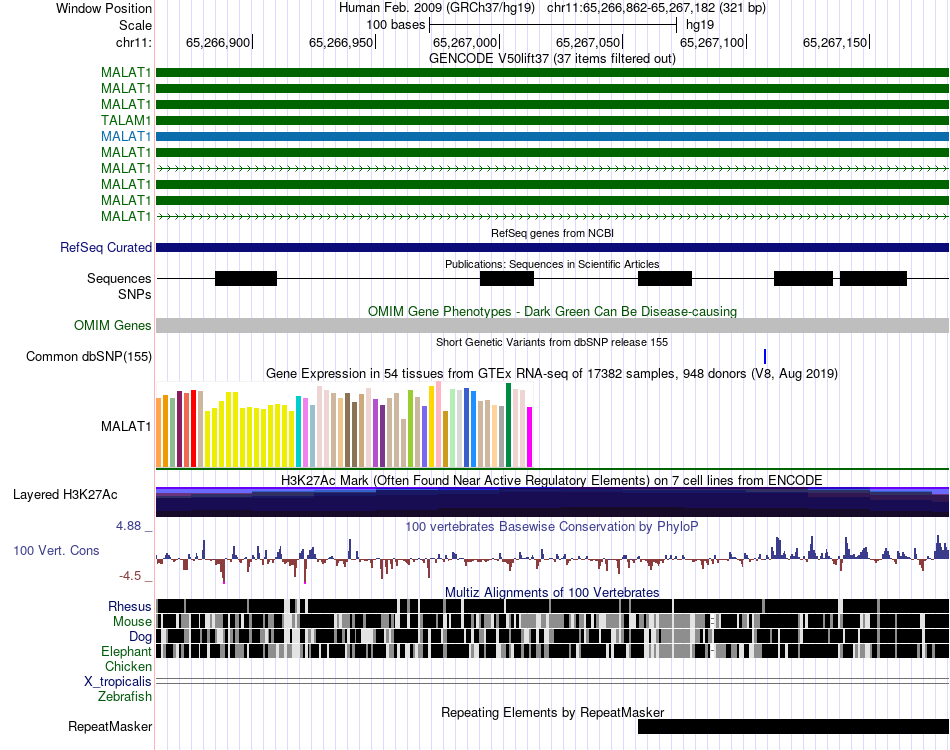This screenshot has height=750, width=950.
Task: Click the dark blue RefSeq Curated bar
Action: 553,247
